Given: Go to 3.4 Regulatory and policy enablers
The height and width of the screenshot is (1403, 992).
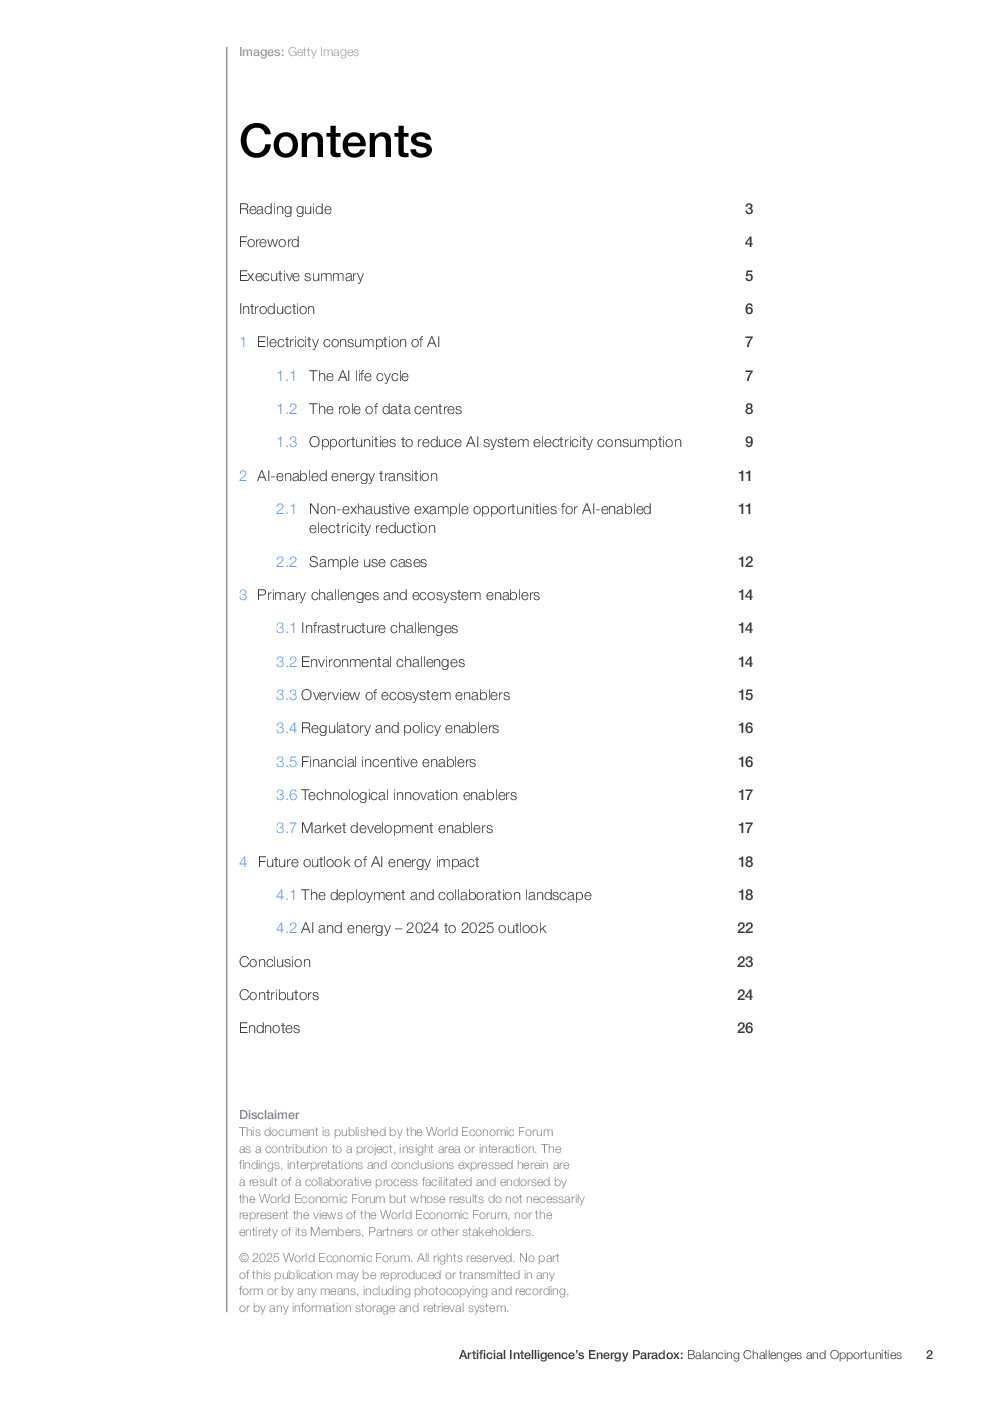Looking at the screenshot, I should click(x=399, y=728).
